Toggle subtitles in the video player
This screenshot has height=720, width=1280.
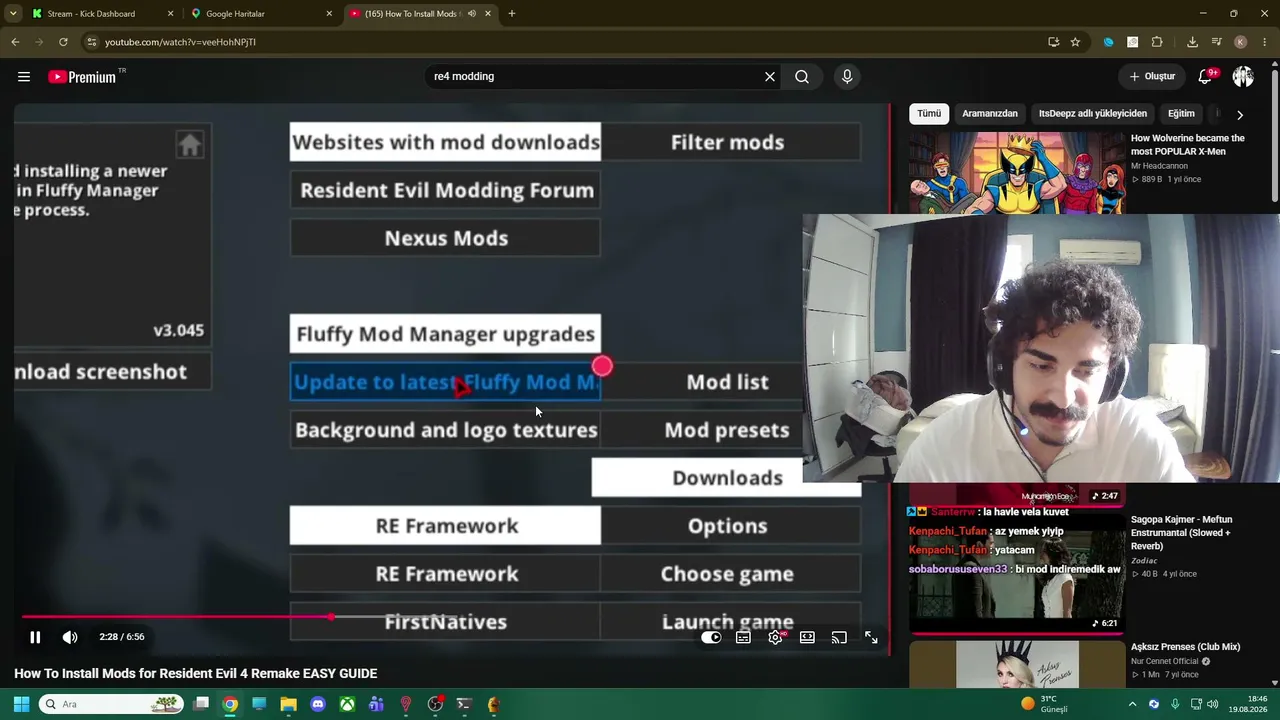[x=743, y=637]
